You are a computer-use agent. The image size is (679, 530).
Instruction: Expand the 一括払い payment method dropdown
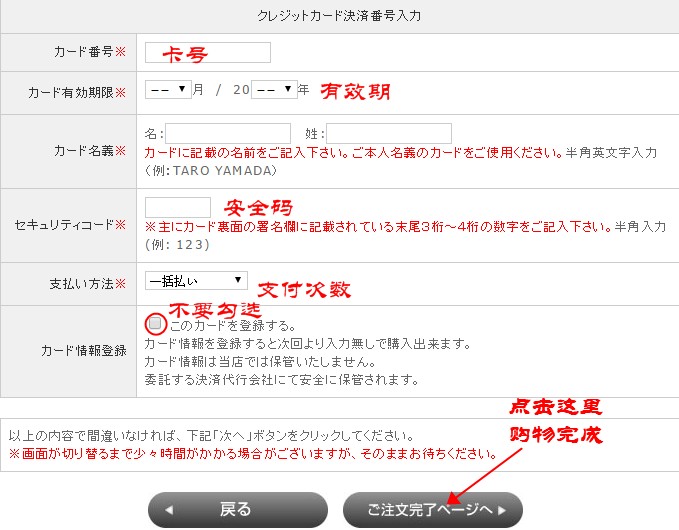click(196, 281)
